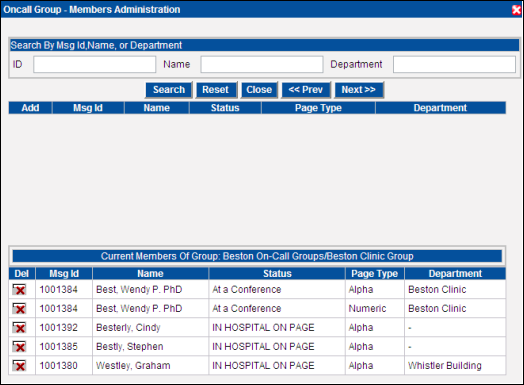Viewport: 524px width, 385px height.
Task: Click the Msg Id header in search results
Action: click(88, 108)
